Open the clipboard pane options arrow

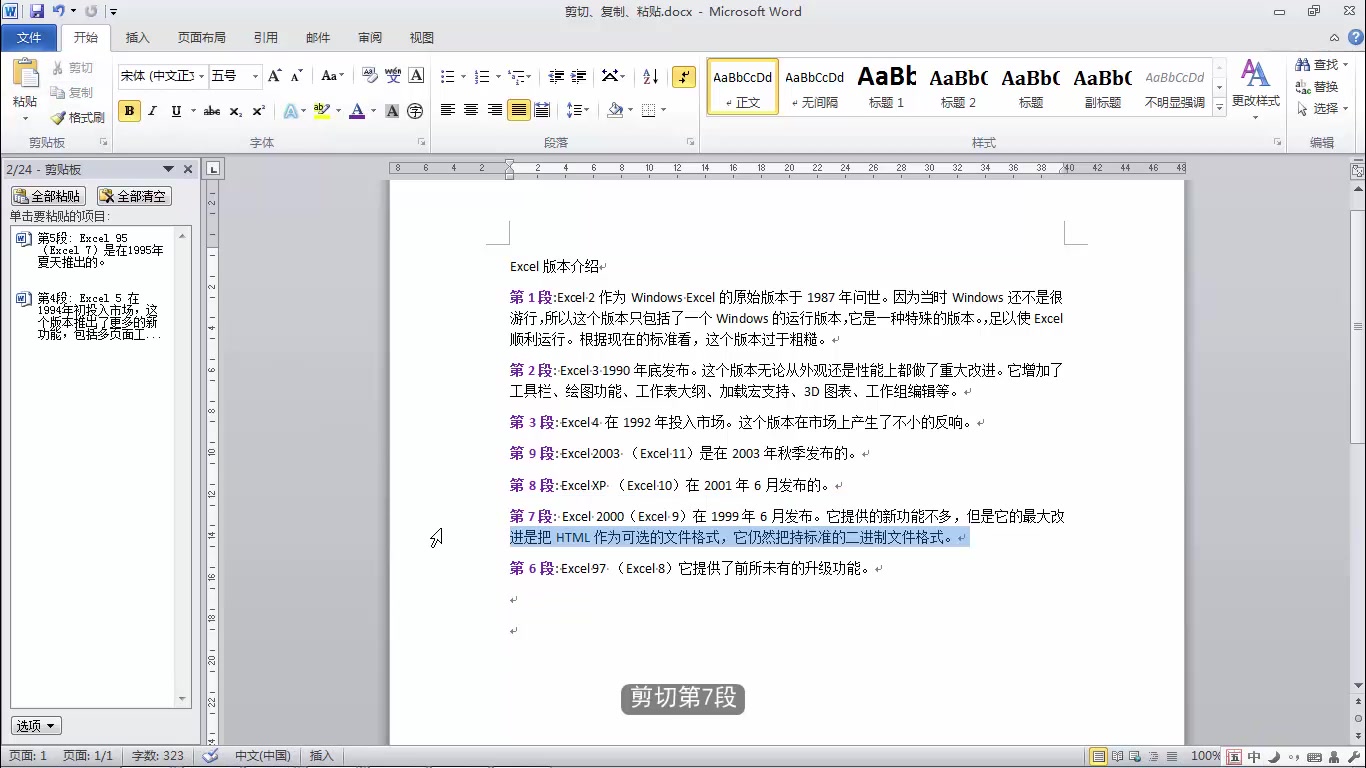click(169, 169)
